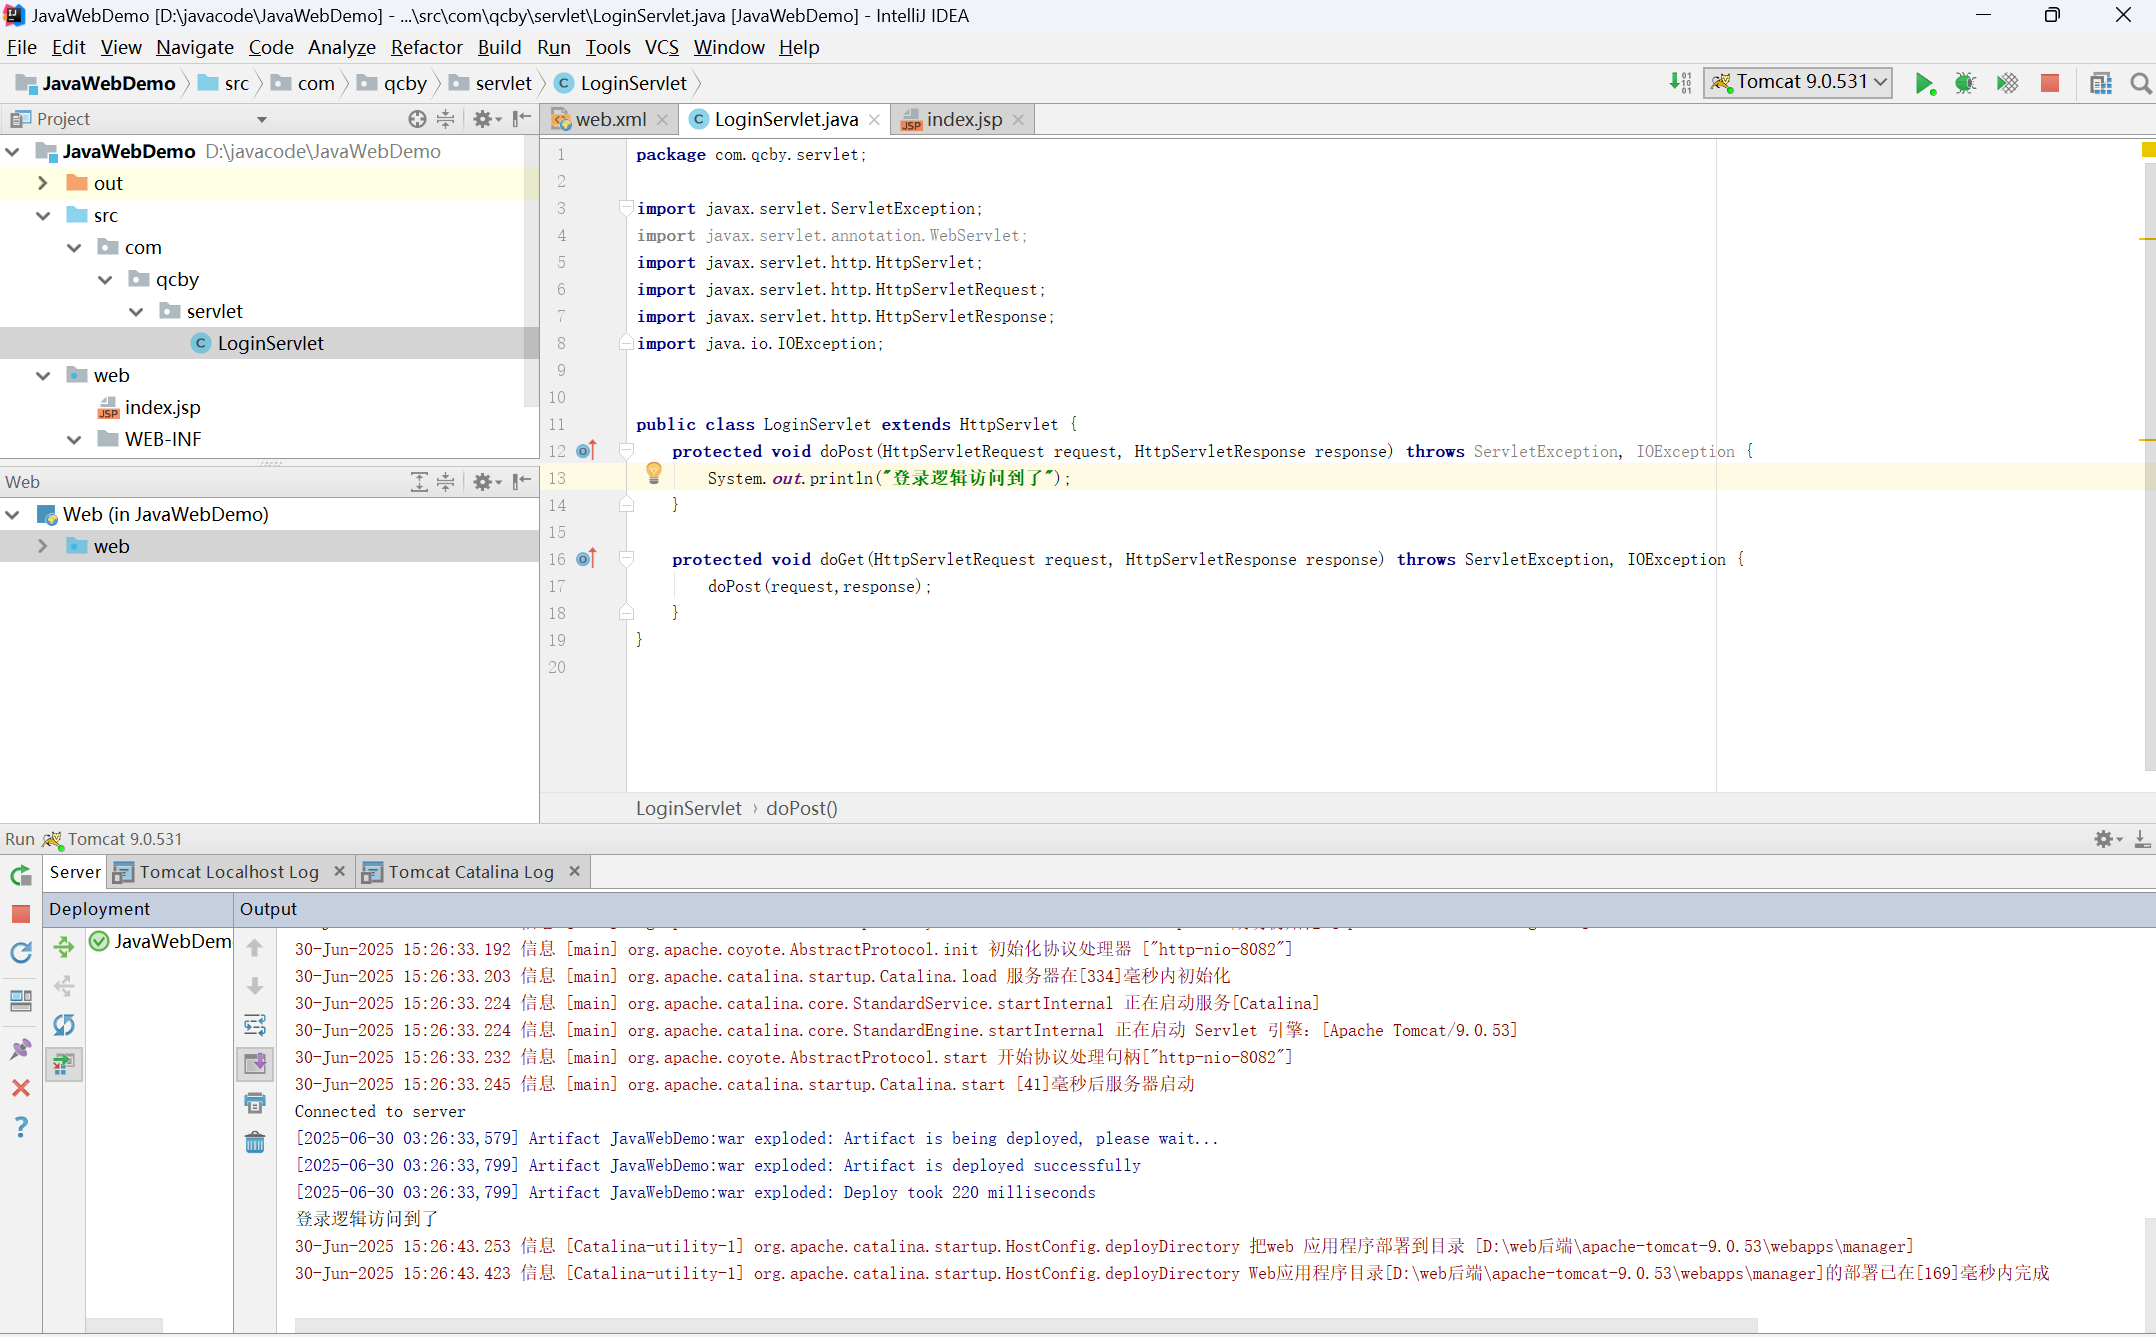Image resolution: width=2156 pixels, height=1337 pixels.
Task: Collapse the qcby package
Action: 105,279
